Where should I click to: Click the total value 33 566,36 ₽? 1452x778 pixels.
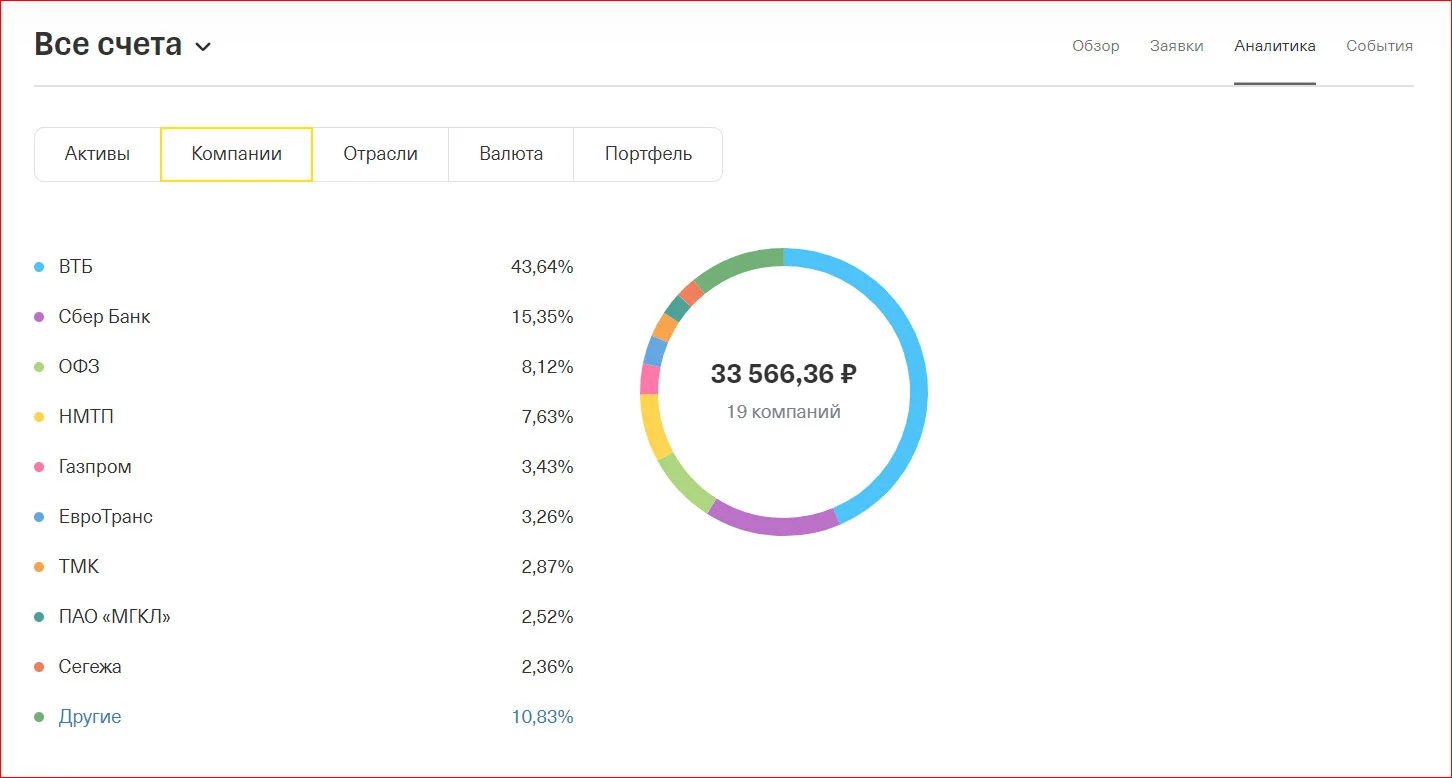point(784,374)
